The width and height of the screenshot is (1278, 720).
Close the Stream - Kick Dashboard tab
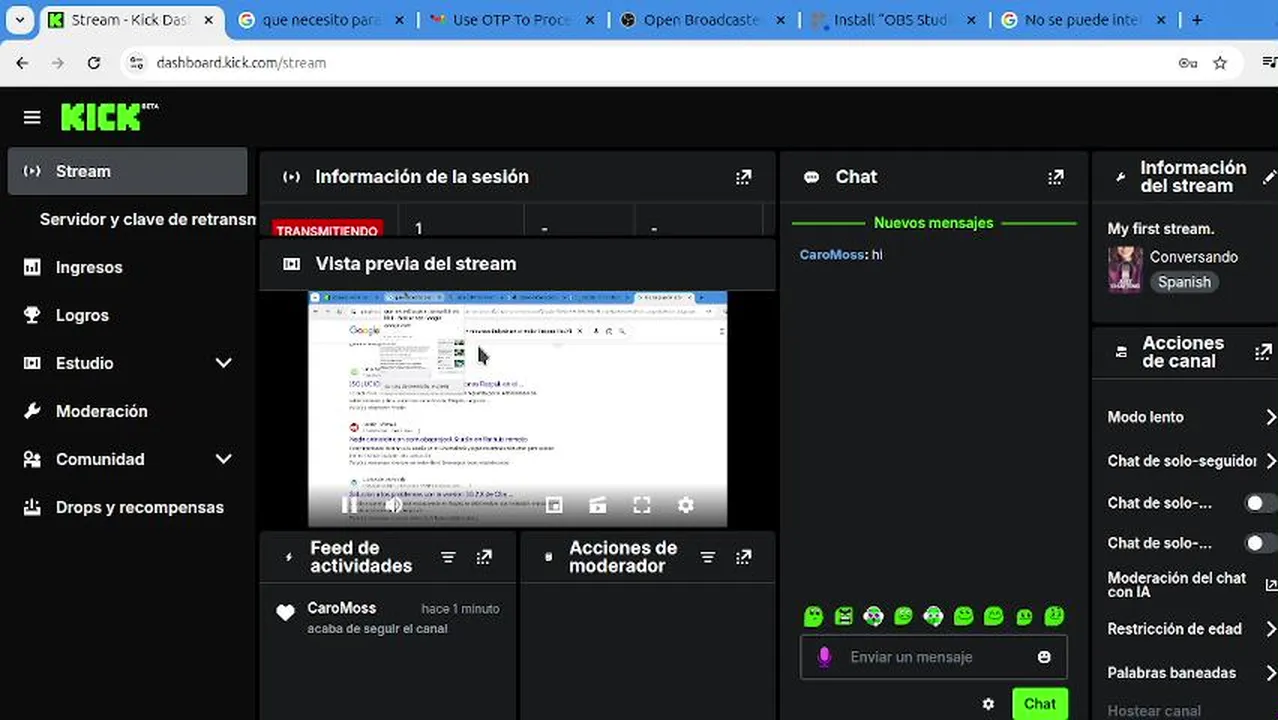206,20
